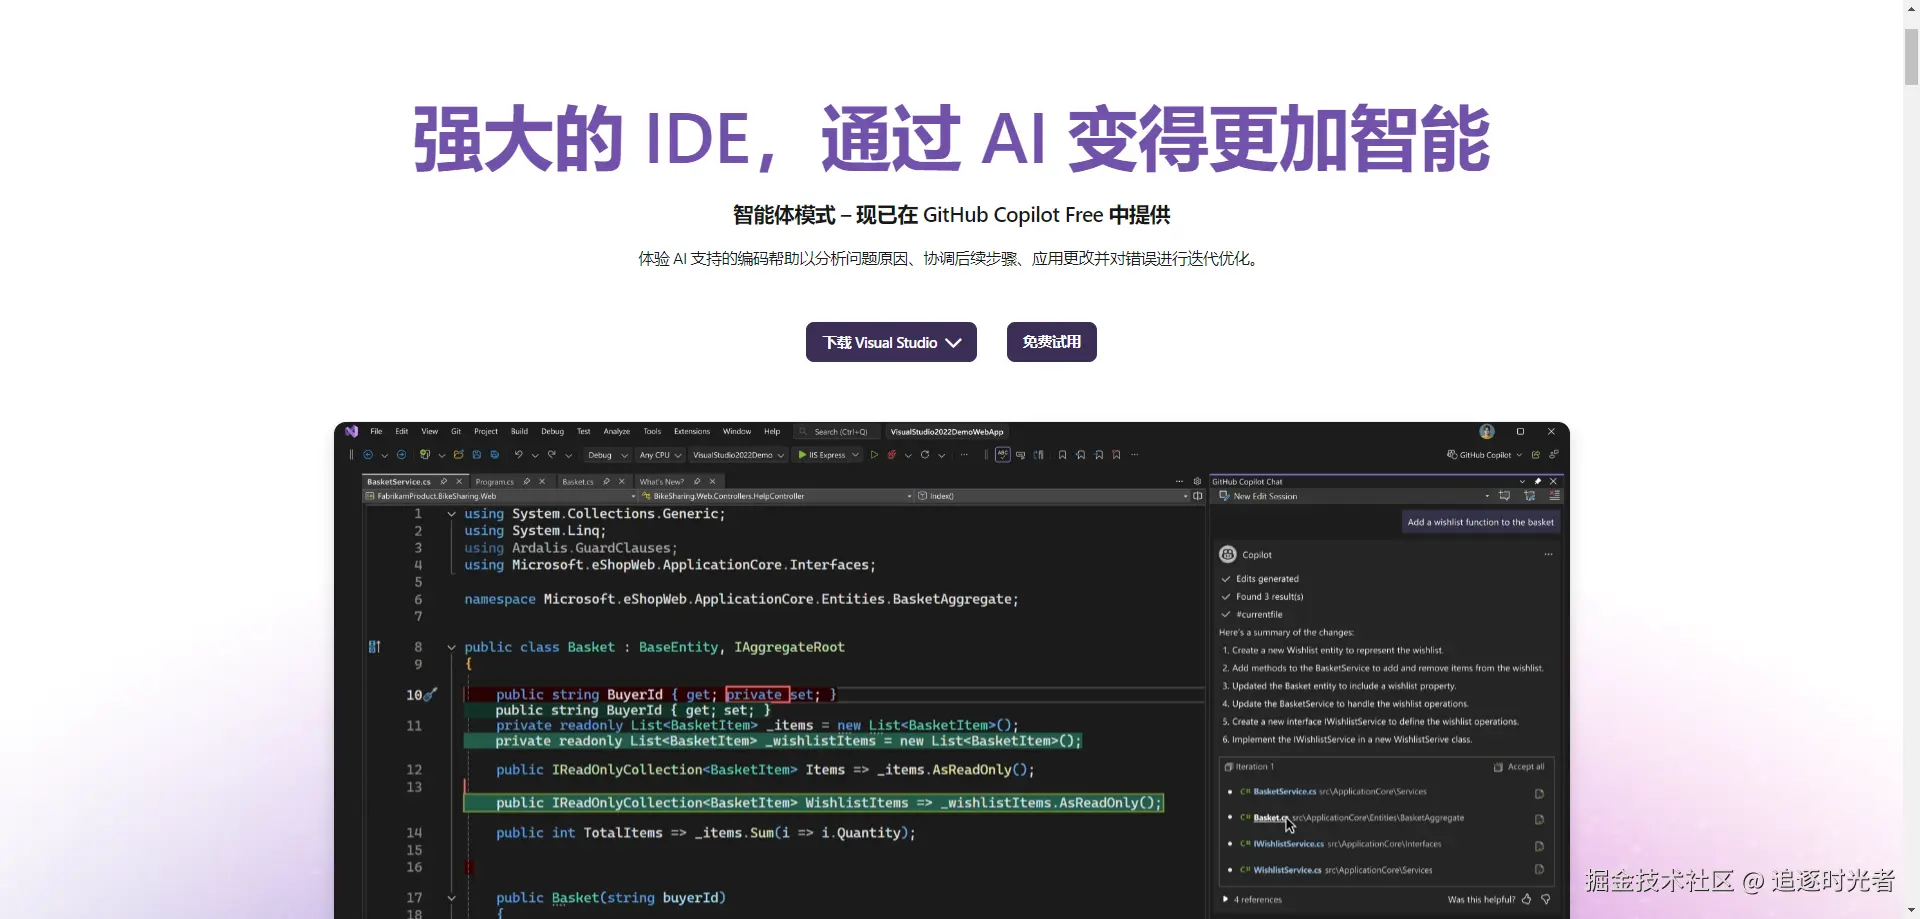
Task: Click the user profile avatar picture
Action: (x=1487, y=432)
